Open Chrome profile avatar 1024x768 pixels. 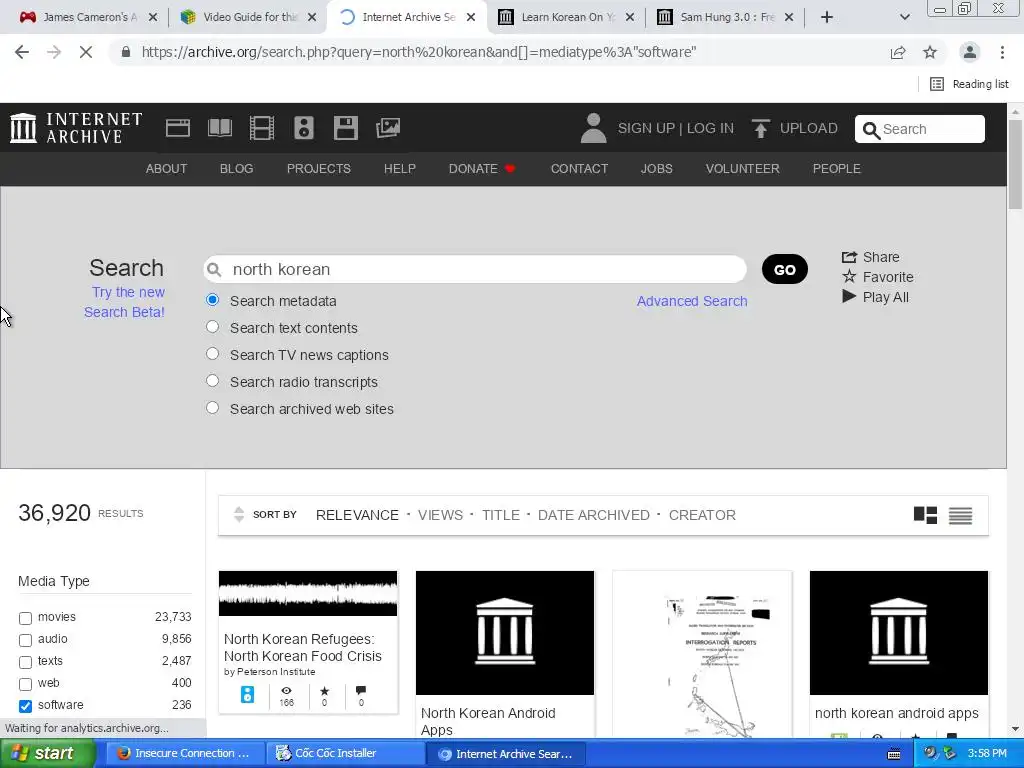click(970, 52)
